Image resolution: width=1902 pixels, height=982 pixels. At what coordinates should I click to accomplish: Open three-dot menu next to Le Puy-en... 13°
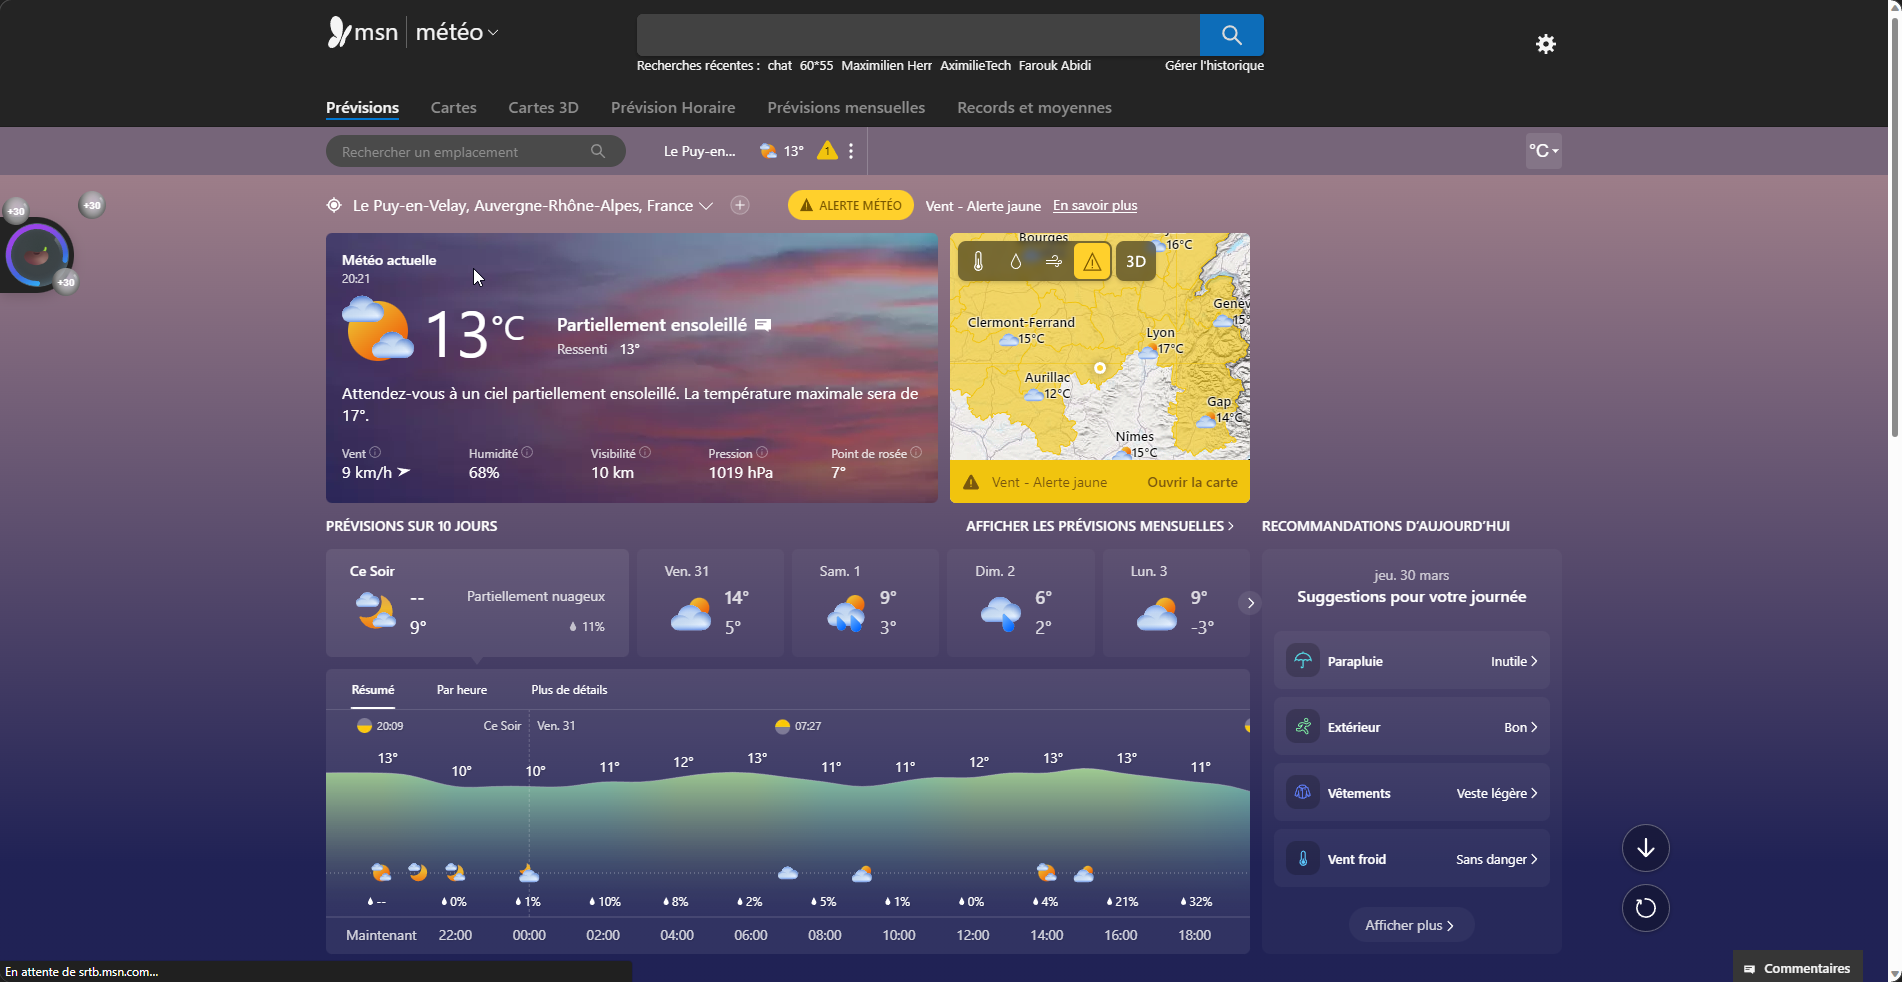click(851, 151)
